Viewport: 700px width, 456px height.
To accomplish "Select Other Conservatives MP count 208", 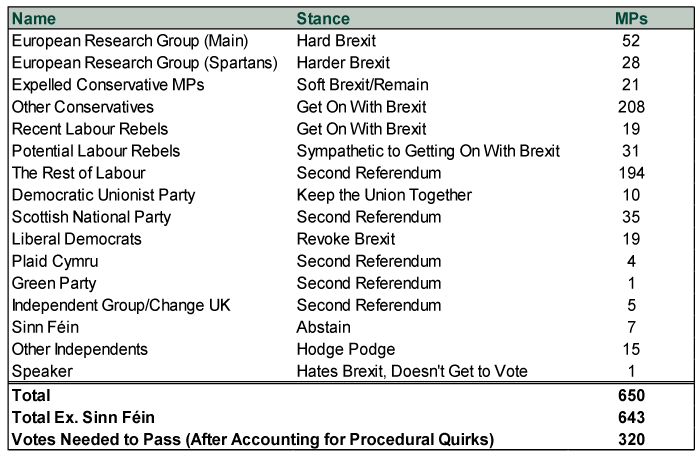I will [x=631, y=107].
